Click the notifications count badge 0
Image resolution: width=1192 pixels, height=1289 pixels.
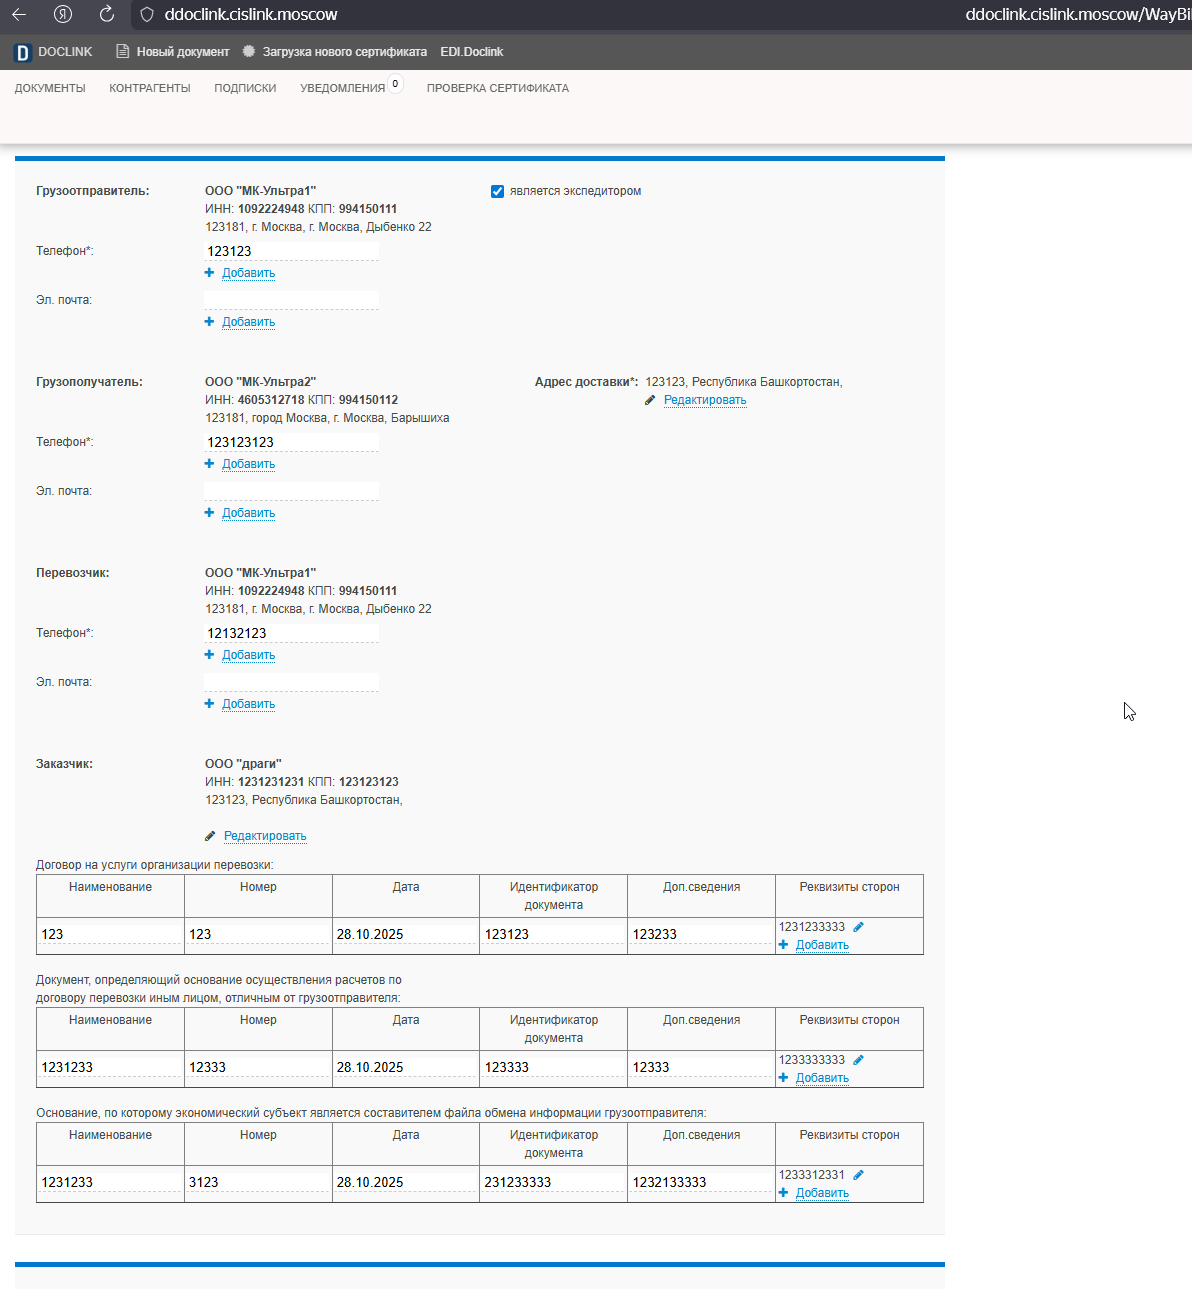coord(396,84)
